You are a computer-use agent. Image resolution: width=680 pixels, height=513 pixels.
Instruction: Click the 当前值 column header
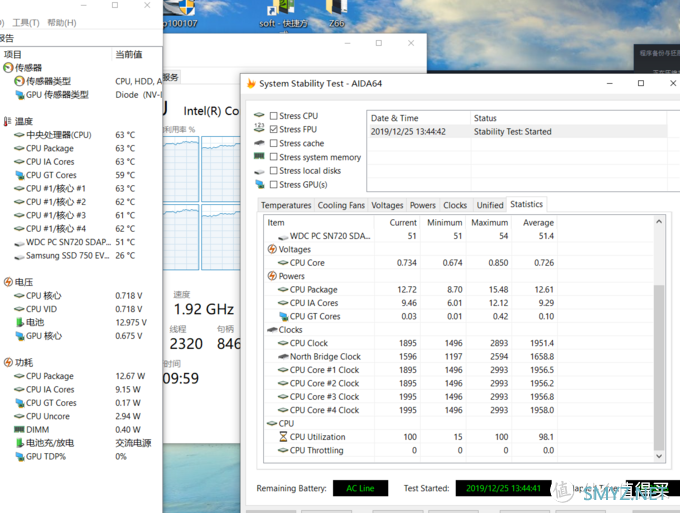(x=137, y=54)
